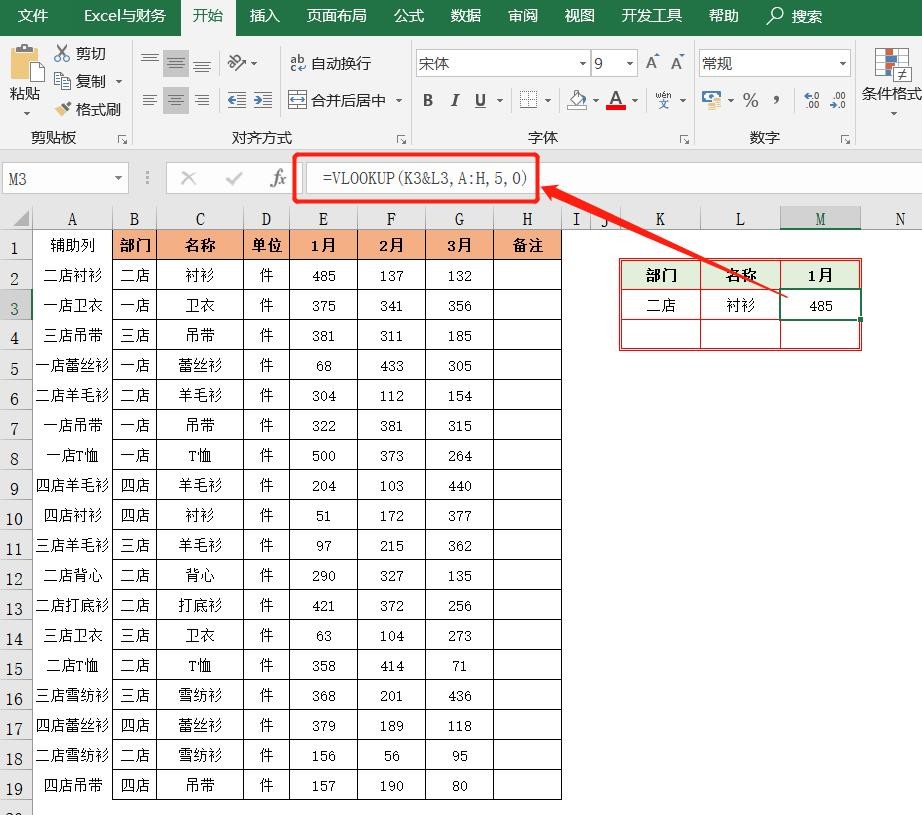Toggle Italic formatting
The height and width of the screenshot is (815, 922).
(455, 100)
